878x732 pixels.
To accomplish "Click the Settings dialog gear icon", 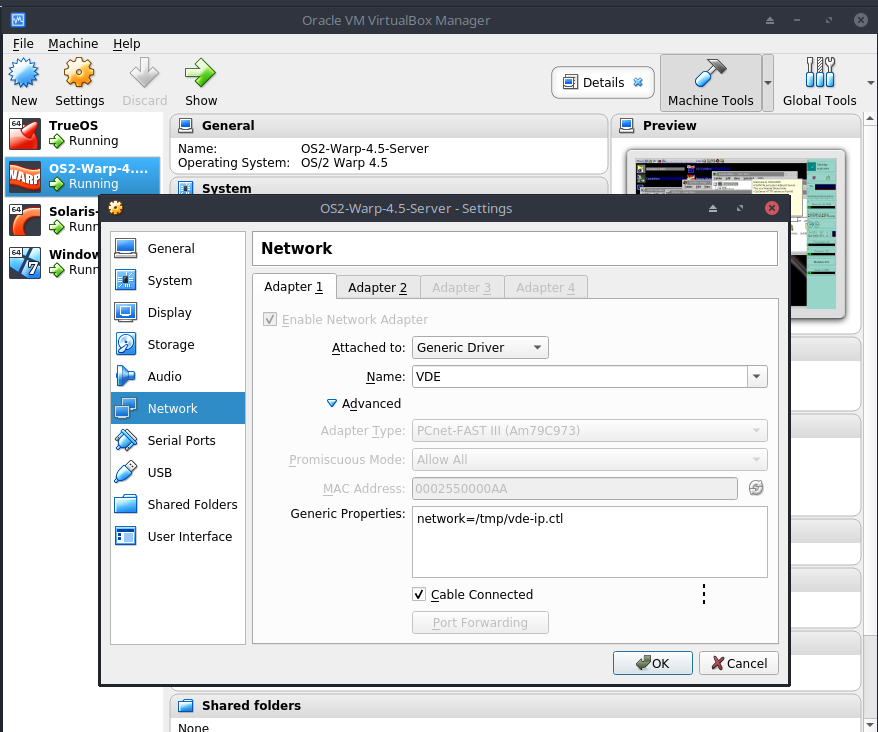I will click(115, 208).
